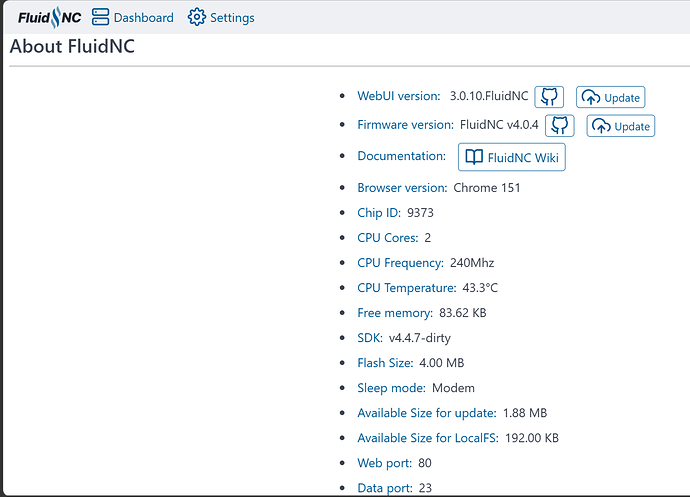Select the 'Available Size for LocalFS:' label
Image resolution: width=690 pixels, height=497 pixels.
tap(428, 438)
